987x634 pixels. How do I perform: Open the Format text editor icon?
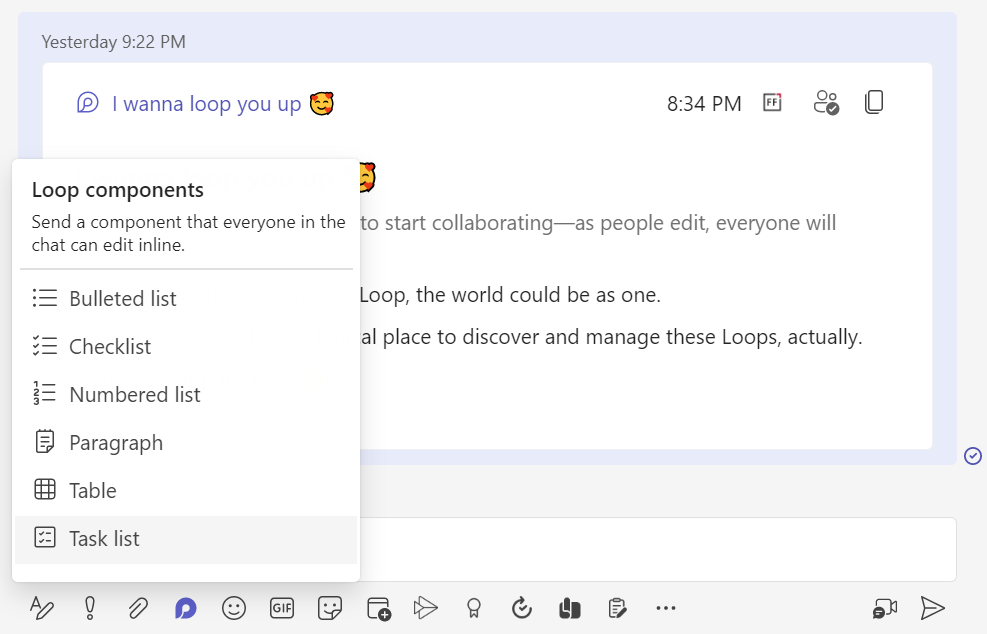click(x=42, y=608)
